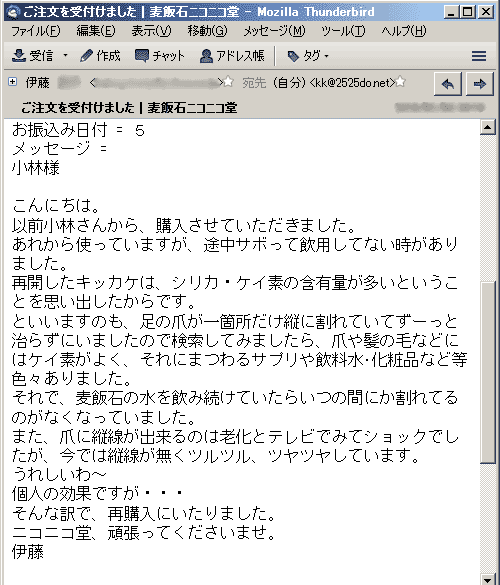Click the message body vertical scrollbar thumb

[x=487, y=372]
